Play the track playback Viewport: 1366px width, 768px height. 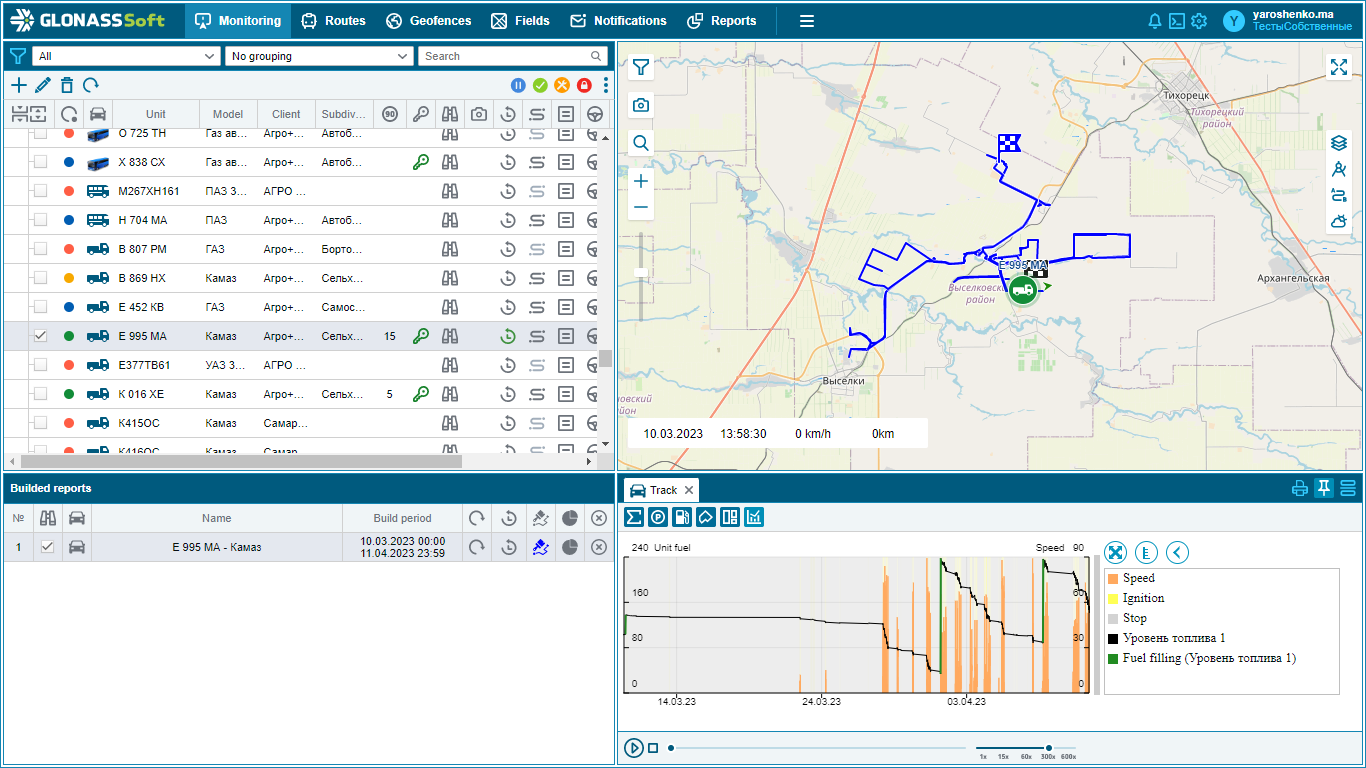click(633, 748)
